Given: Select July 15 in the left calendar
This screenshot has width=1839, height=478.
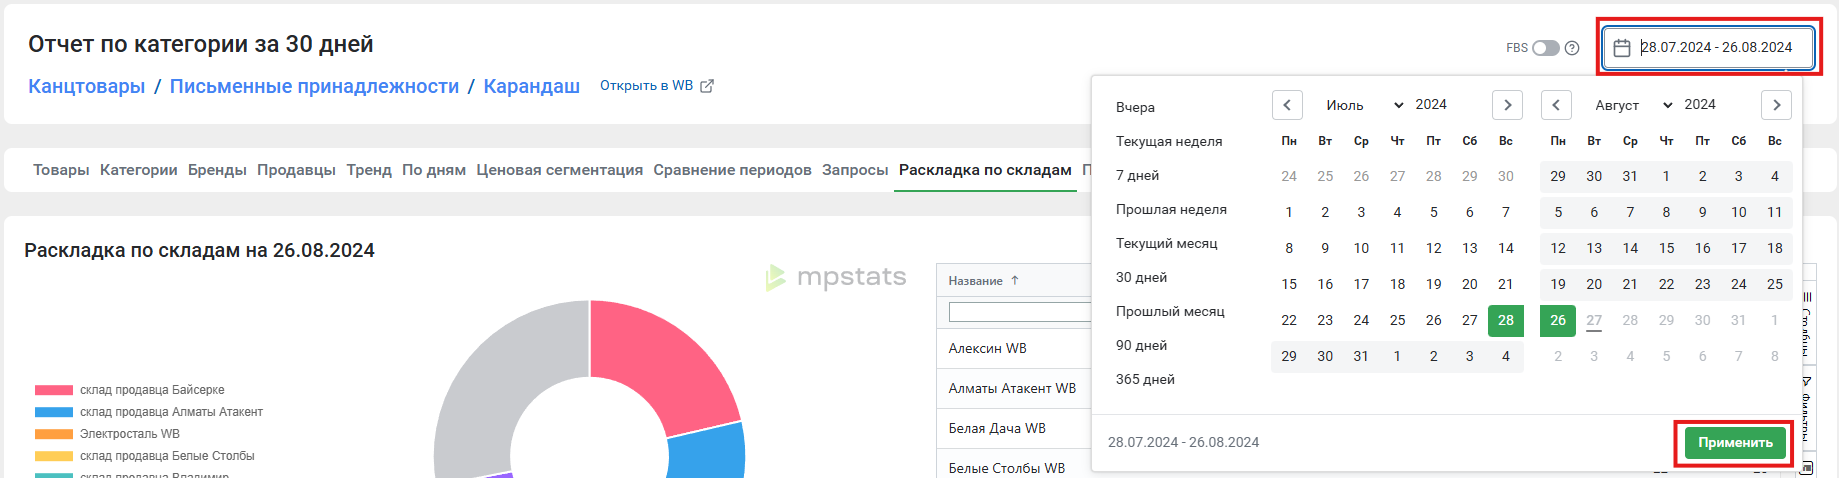Looking at the screenshot, I should (1289, 284).
